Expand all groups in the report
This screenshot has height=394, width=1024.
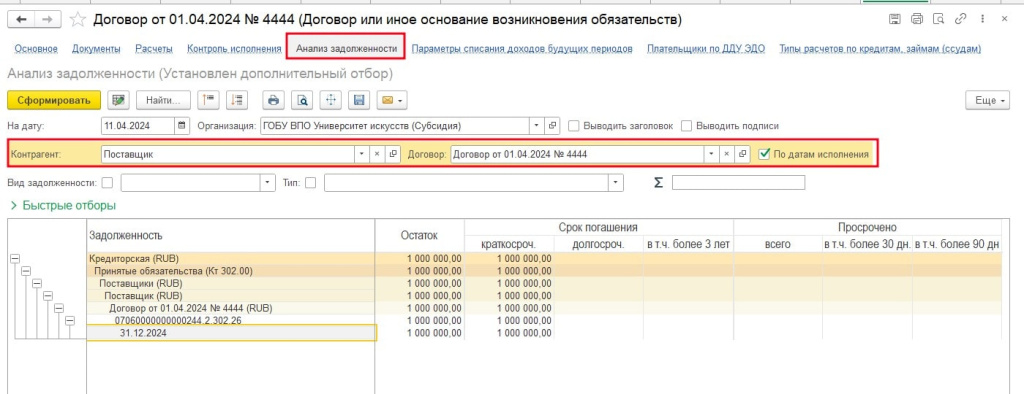[237, 100]
